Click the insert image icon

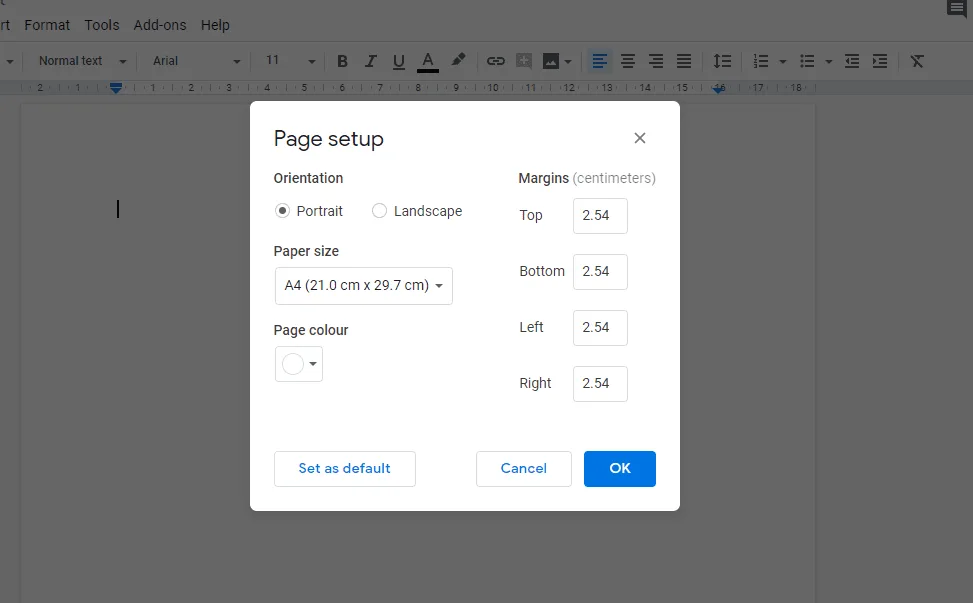[x=550, y=61]
